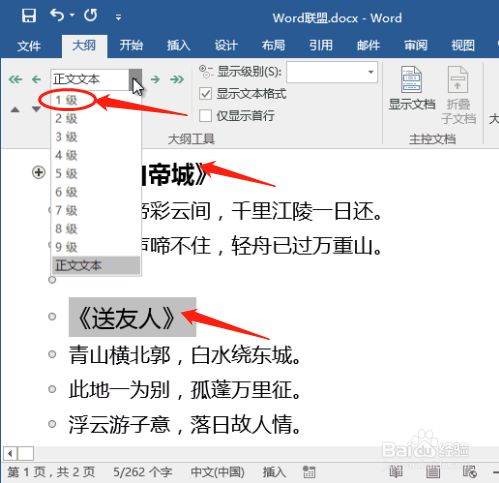Click the language indicator 中文(中国)
This screenshot has height=483, width=499.
(218, 472)
